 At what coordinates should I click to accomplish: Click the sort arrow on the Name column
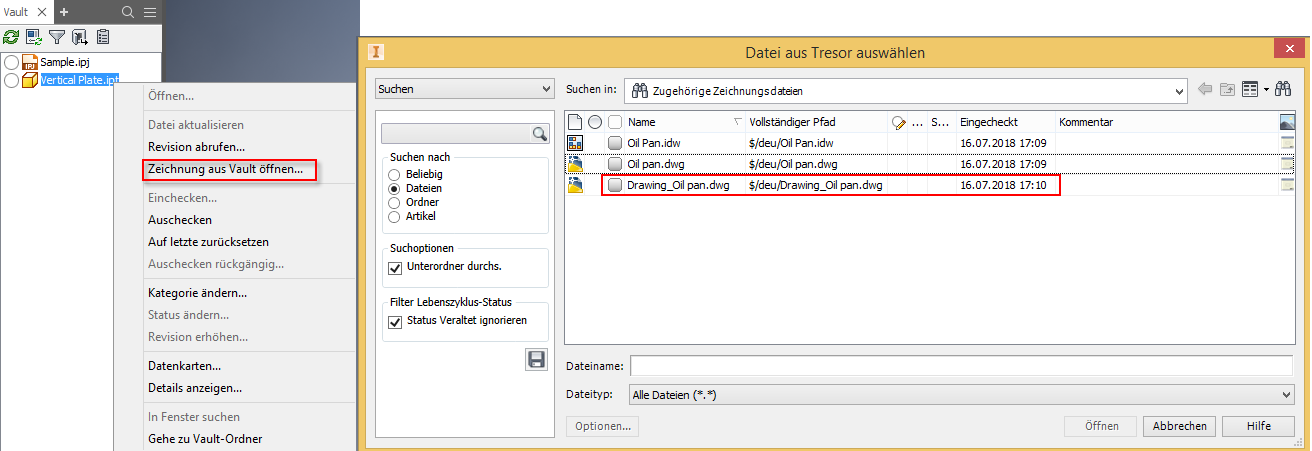pyautogui.click(x=737, y=122)
